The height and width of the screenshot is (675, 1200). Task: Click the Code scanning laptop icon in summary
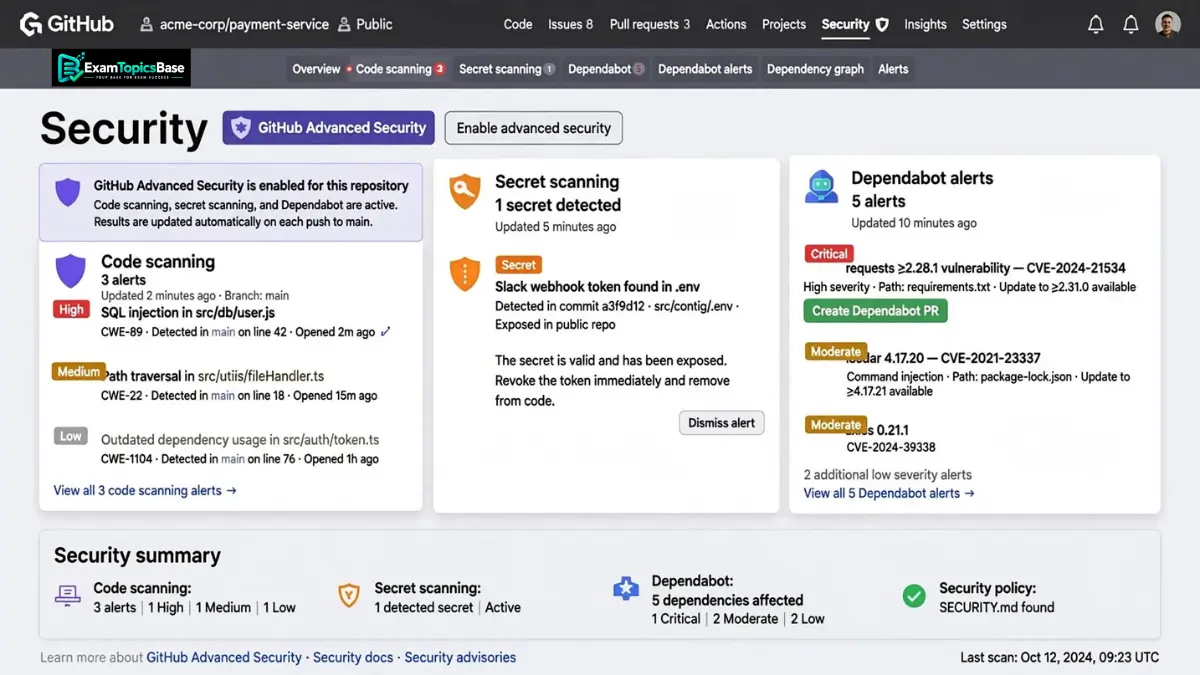point(67,596)
